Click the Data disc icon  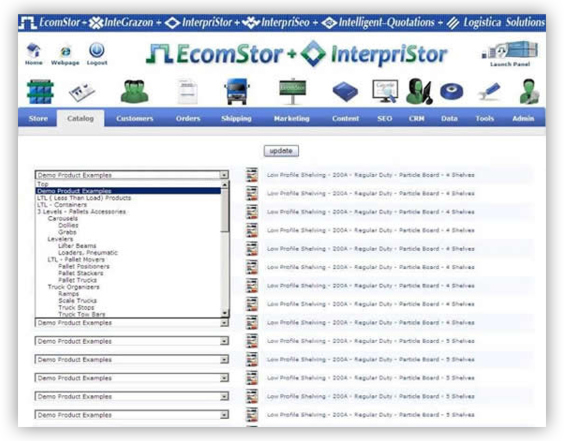point(452,91)
